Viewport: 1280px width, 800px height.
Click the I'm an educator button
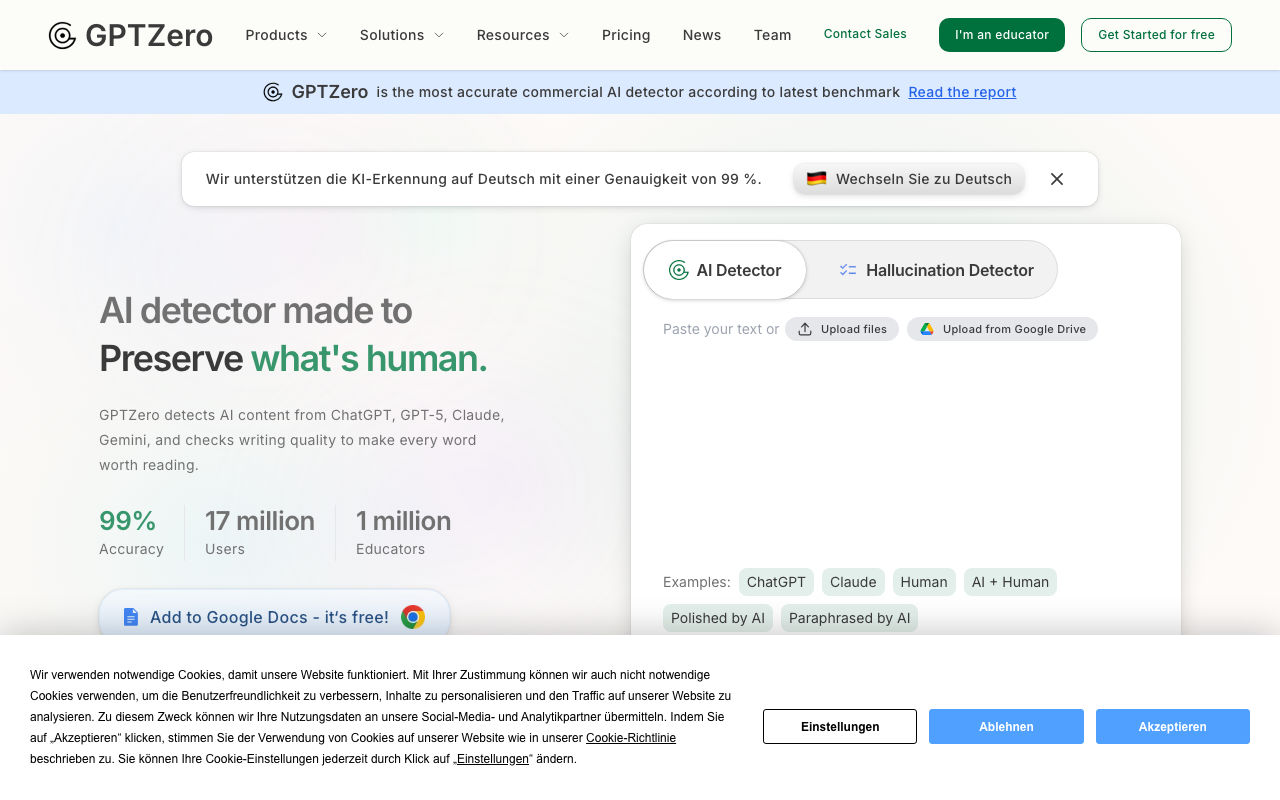pyautogui.click(x=1002, y=35)
